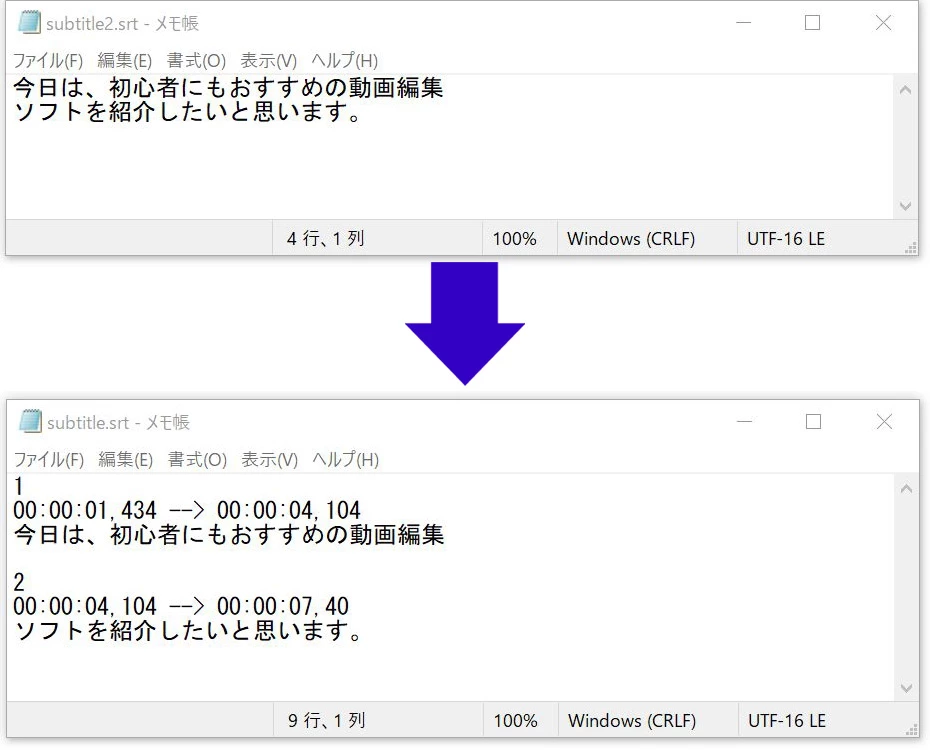
Task: Click Notepad icon in subtitle2.srt title bar
Action: click(28, 23)
